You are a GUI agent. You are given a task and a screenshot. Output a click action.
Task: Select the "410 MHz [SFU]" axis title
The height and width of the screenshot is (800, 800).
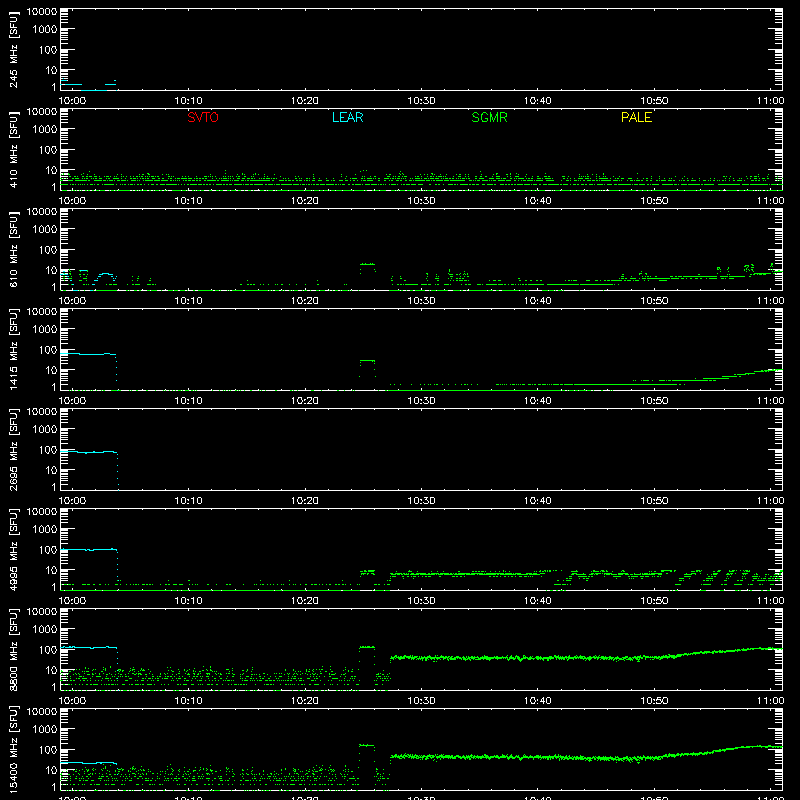tap(13, 149)
